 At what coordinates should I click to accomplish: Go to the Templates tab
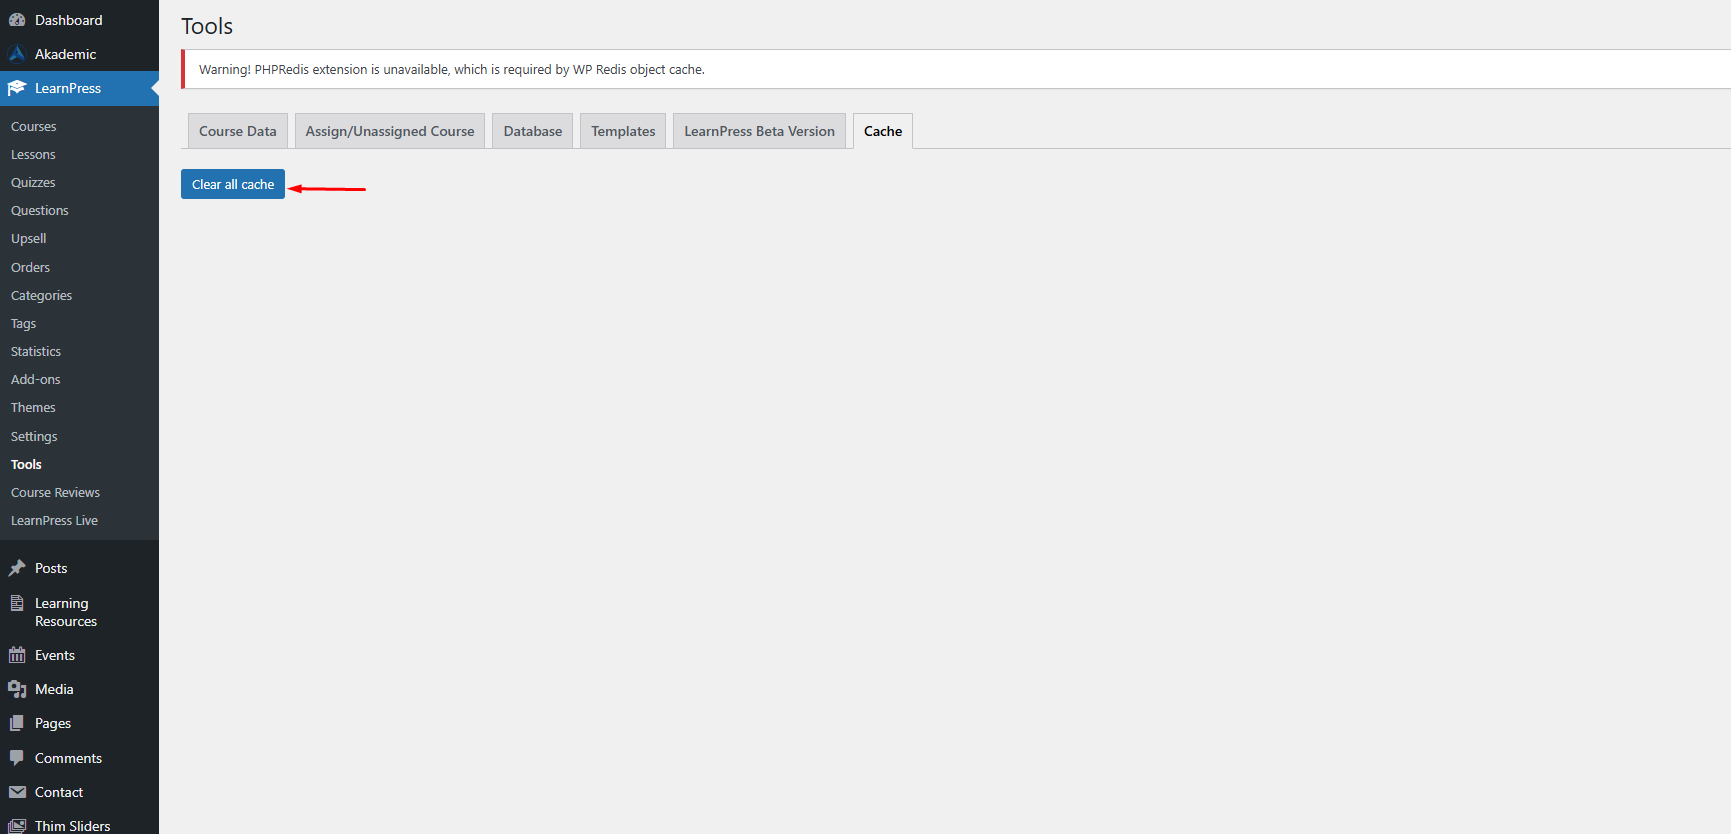pos(623,131)
